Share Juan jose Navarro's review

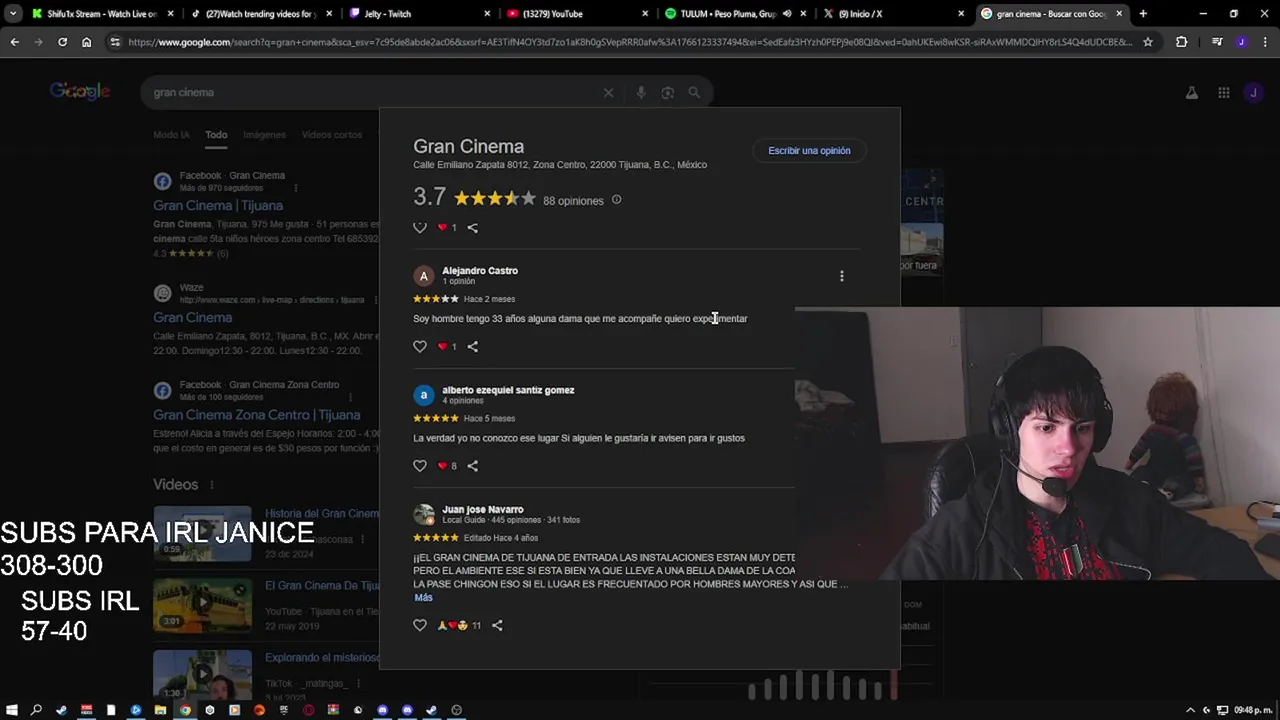tap(497, 625)
